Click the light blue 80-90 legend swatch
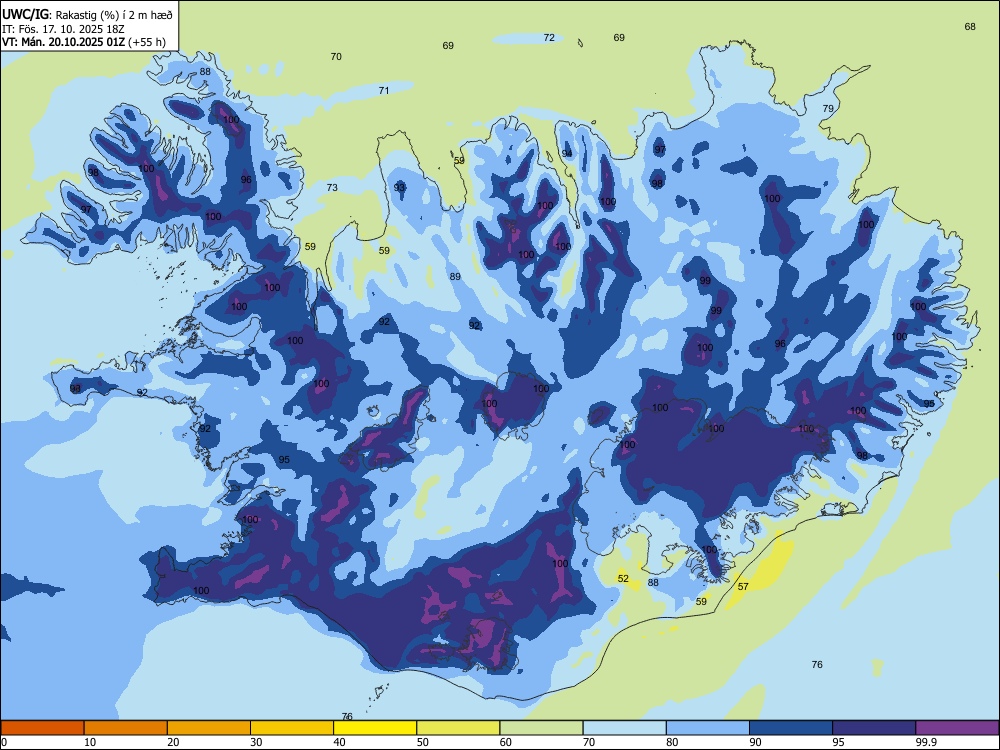Screen dimensions: 1000x750 [x=708, y=728]
